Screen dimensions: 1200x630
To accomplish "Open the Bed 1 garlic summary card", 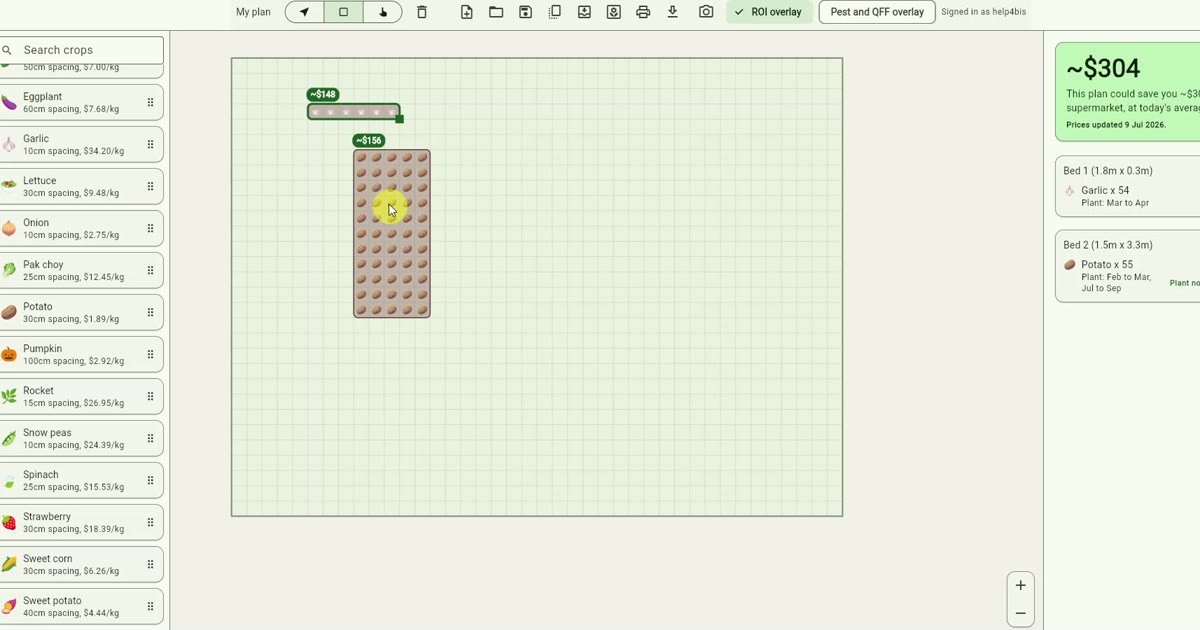I will [x=1128, y=186].
